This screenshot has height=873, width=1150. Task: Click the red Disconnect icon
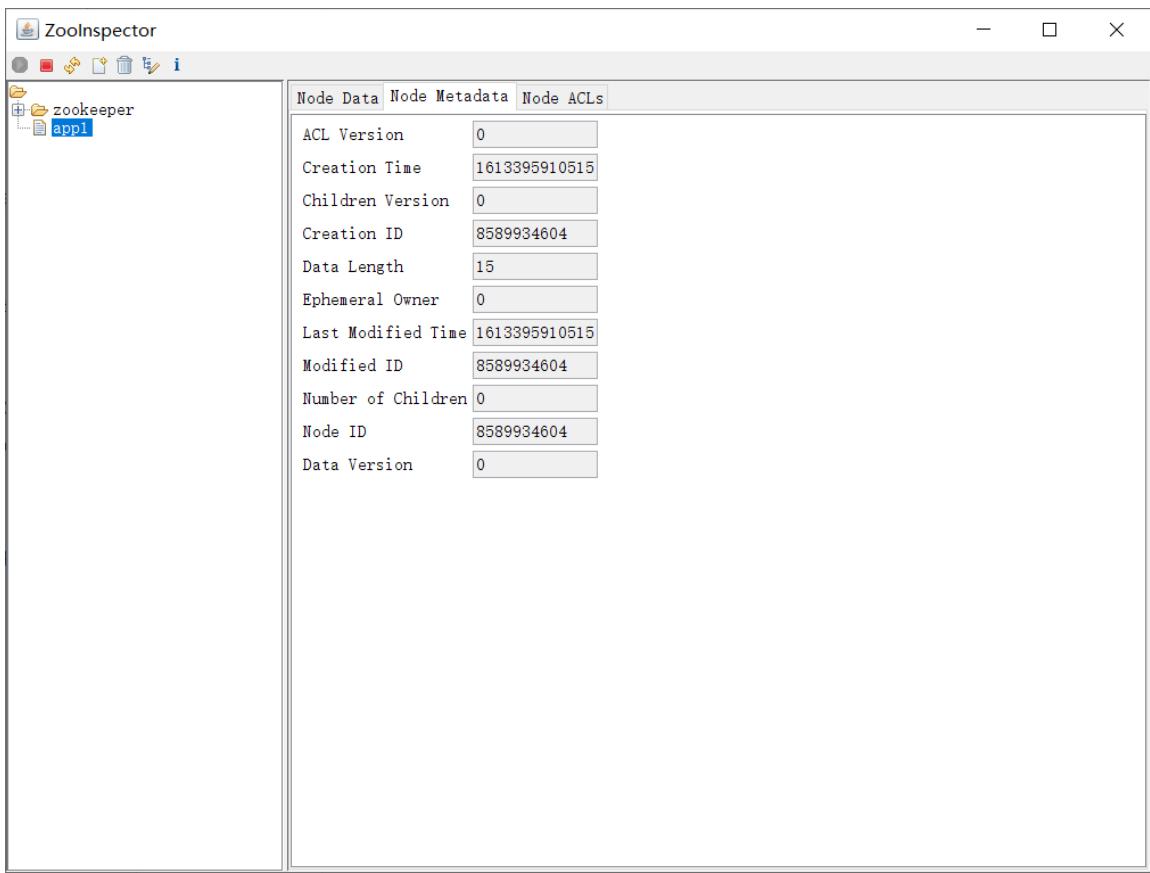[46, 65]
